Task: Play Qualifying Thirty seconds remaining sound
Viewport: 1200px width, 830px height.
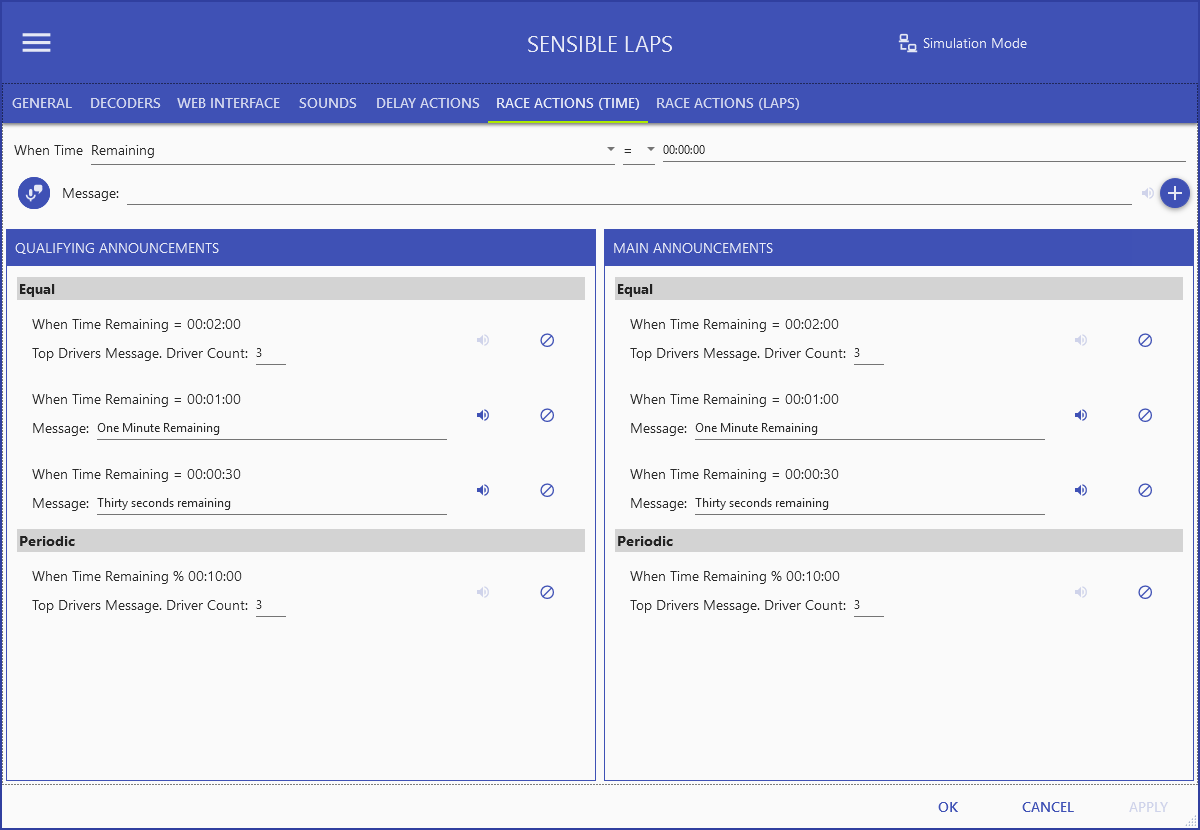Action: coord(483,490)
